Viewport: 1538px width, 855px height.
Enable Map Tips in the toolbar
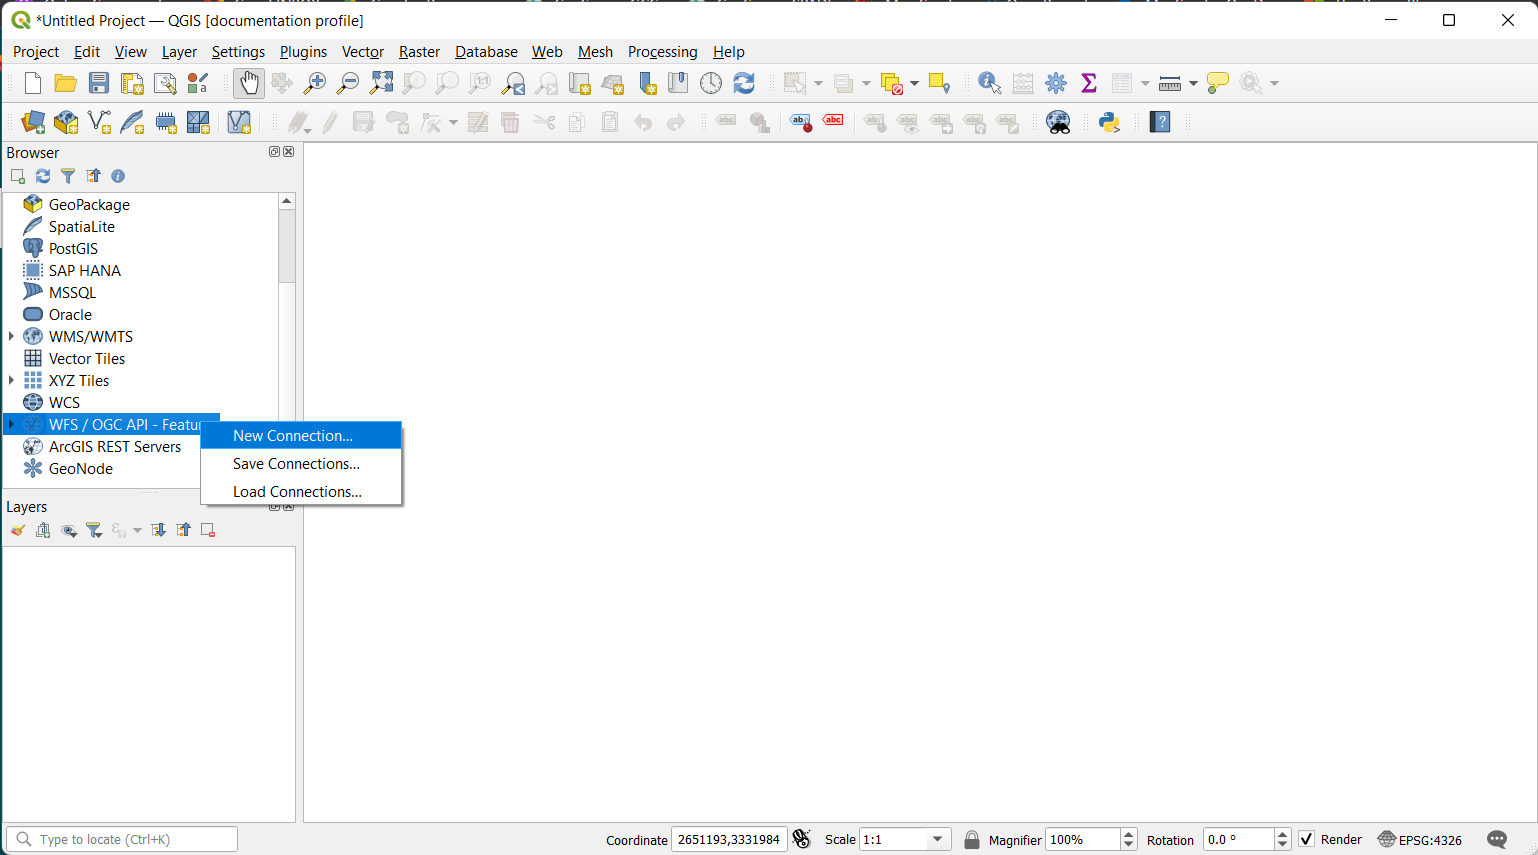pyautogui.click(x=1217, y=83)
